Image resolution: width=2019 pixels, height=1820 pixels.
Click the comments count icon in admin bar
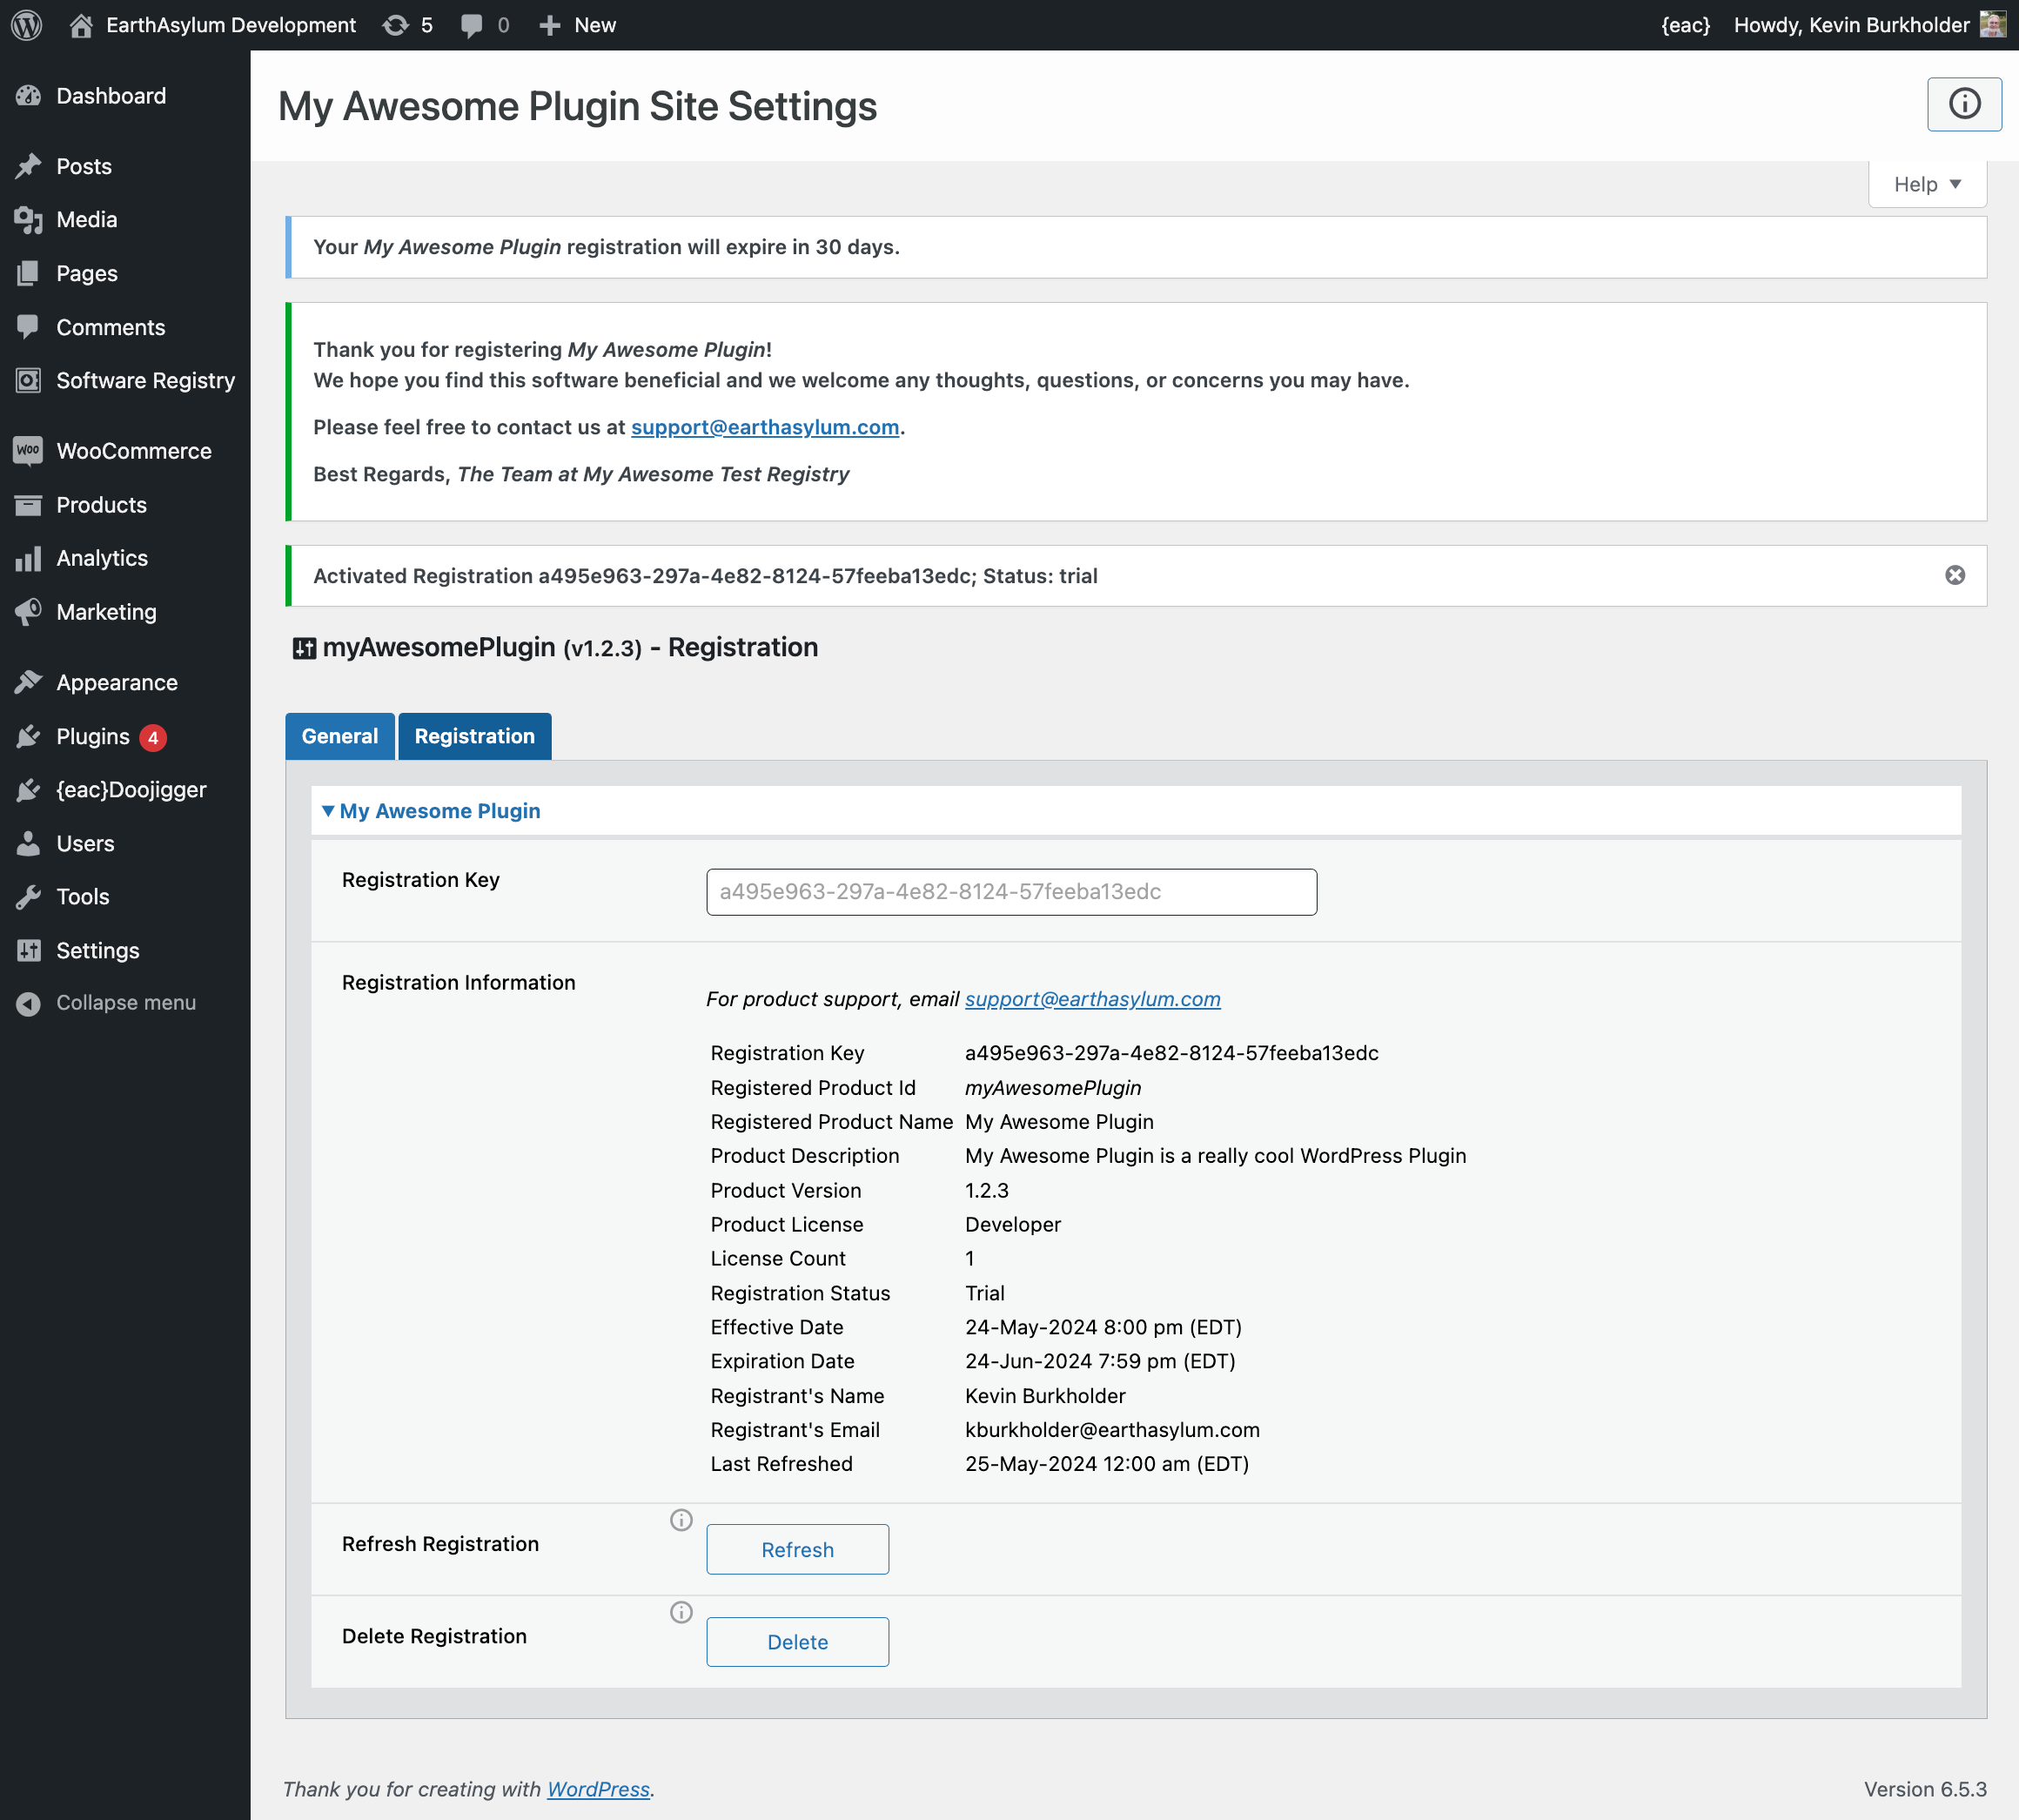483,24
